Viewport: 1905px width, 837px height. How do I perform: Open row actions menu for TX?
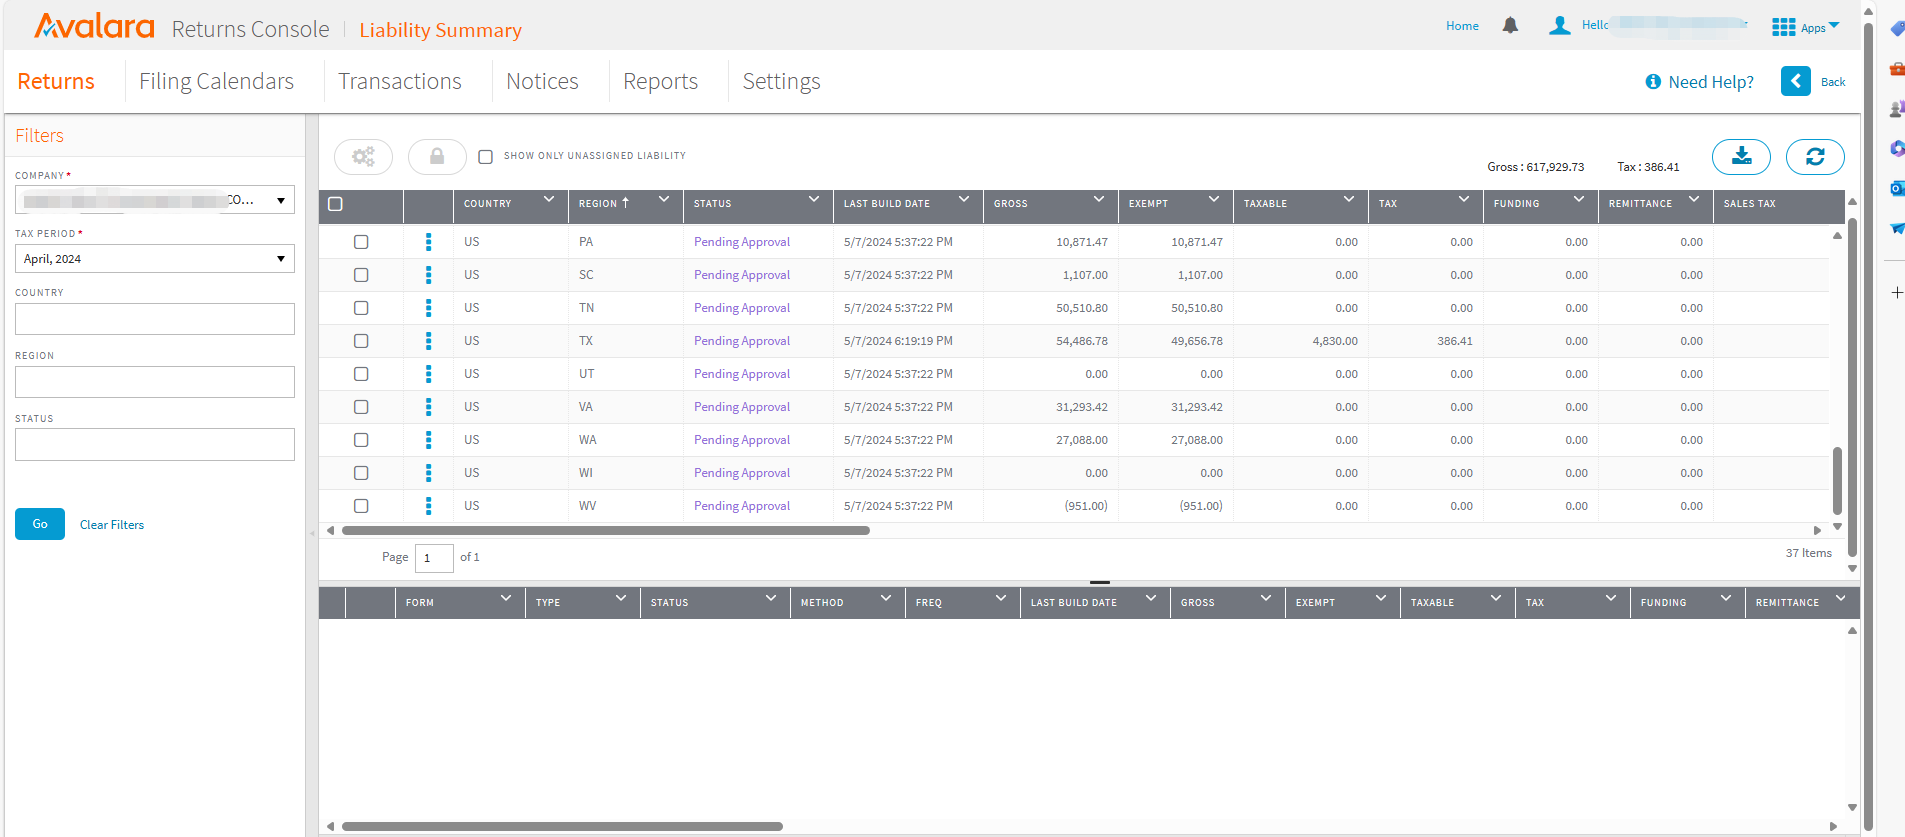(428, 341)
